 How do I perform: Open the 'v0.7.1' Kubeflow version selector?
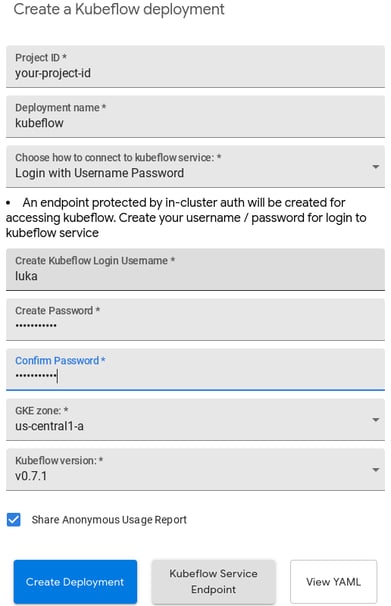point(196,470)
